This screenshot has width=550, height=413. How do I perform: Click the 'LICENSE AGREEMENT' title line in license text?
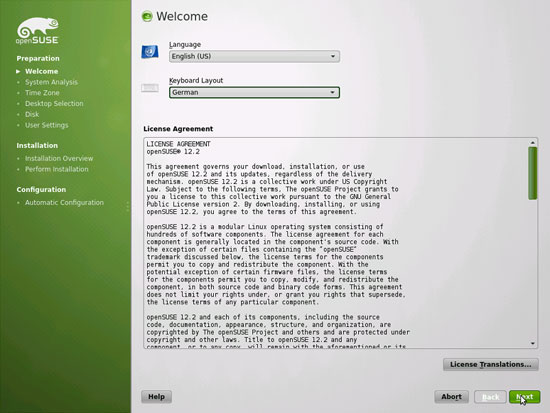coord(179,144)
